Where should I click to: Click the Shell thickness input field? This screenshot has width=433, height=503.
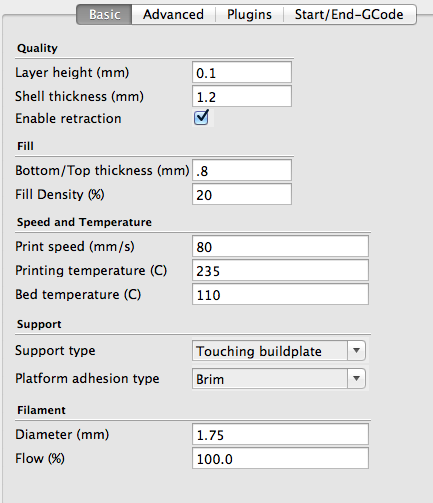click(242, 96)
